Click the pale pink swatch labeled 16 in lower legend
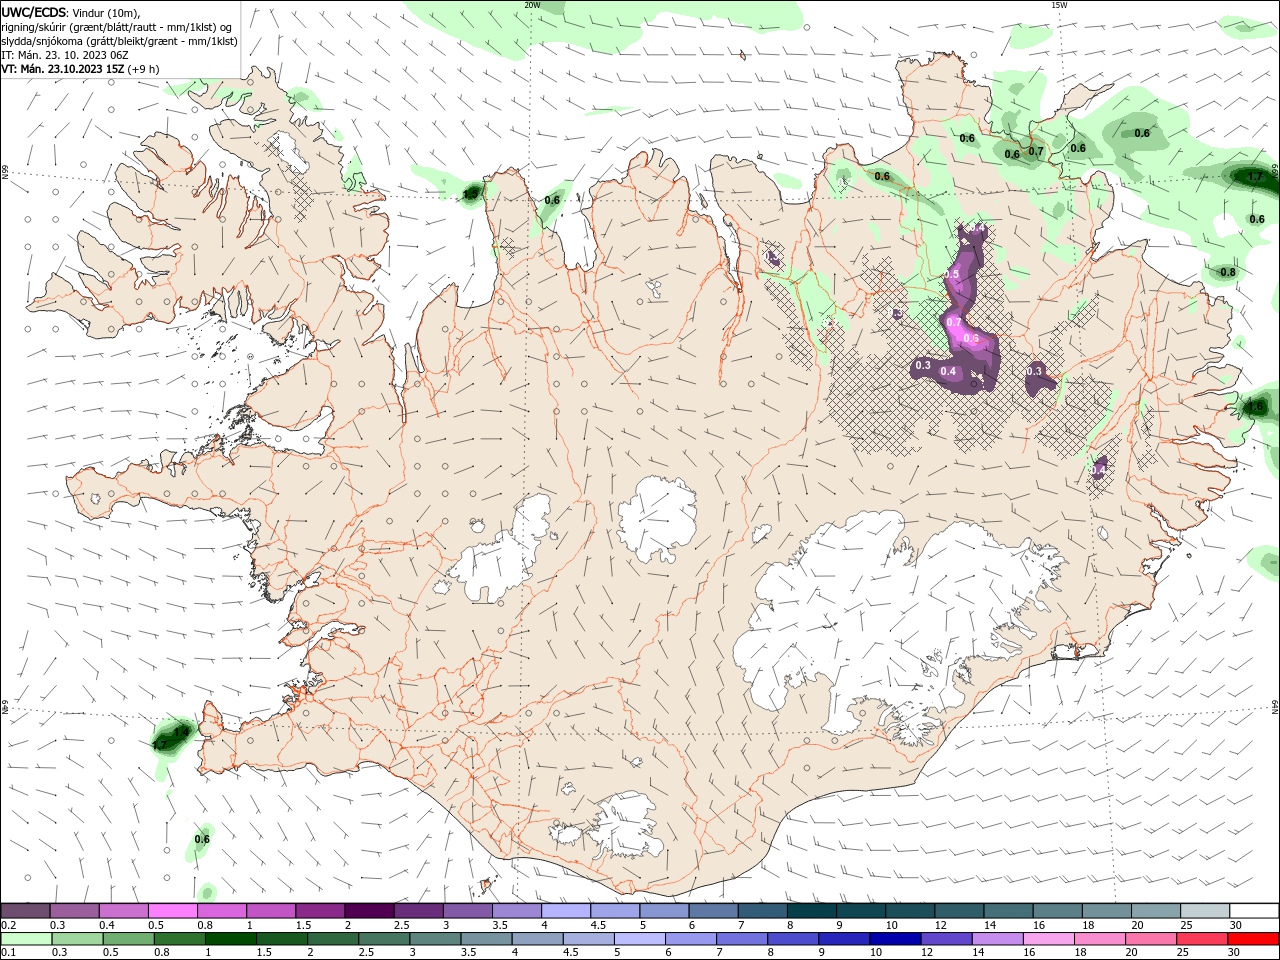1280x960 pixels. pos(1047,939)
